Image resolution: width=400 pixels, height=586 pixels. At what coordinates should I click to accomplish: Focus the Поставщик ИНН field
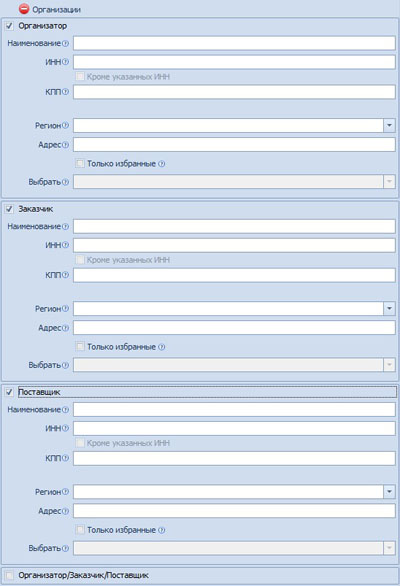click(x=234, y=428)
